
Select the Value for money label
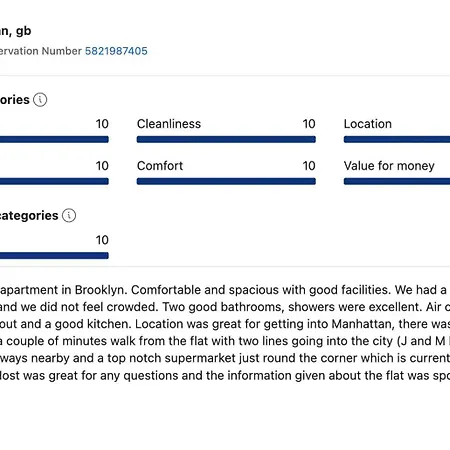coord(389,166)
